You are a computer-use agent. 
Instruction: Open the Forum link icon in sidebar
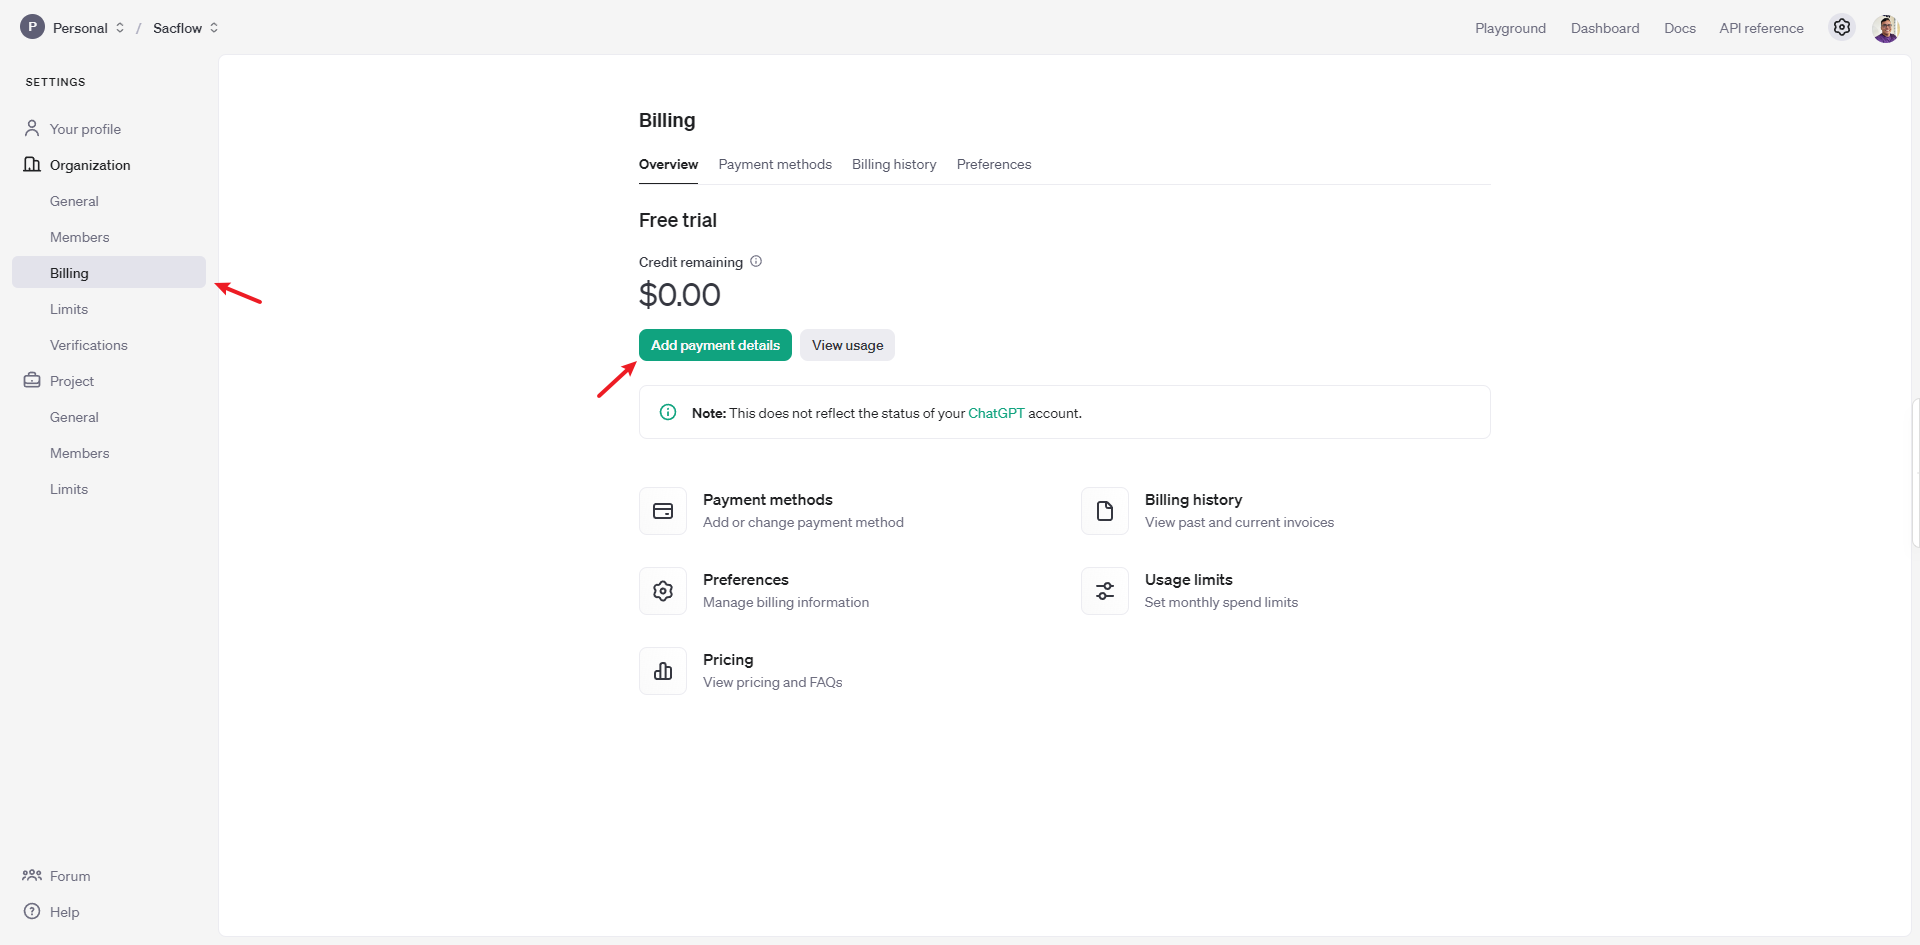click(32, 876)
